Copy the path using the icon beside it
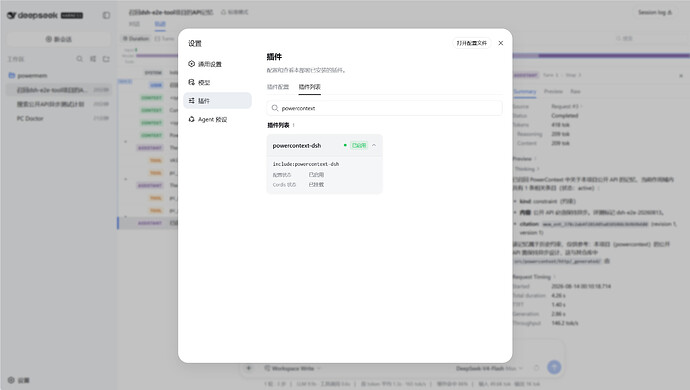The height and width of the screenshot is (390, 690). point(607,261)
